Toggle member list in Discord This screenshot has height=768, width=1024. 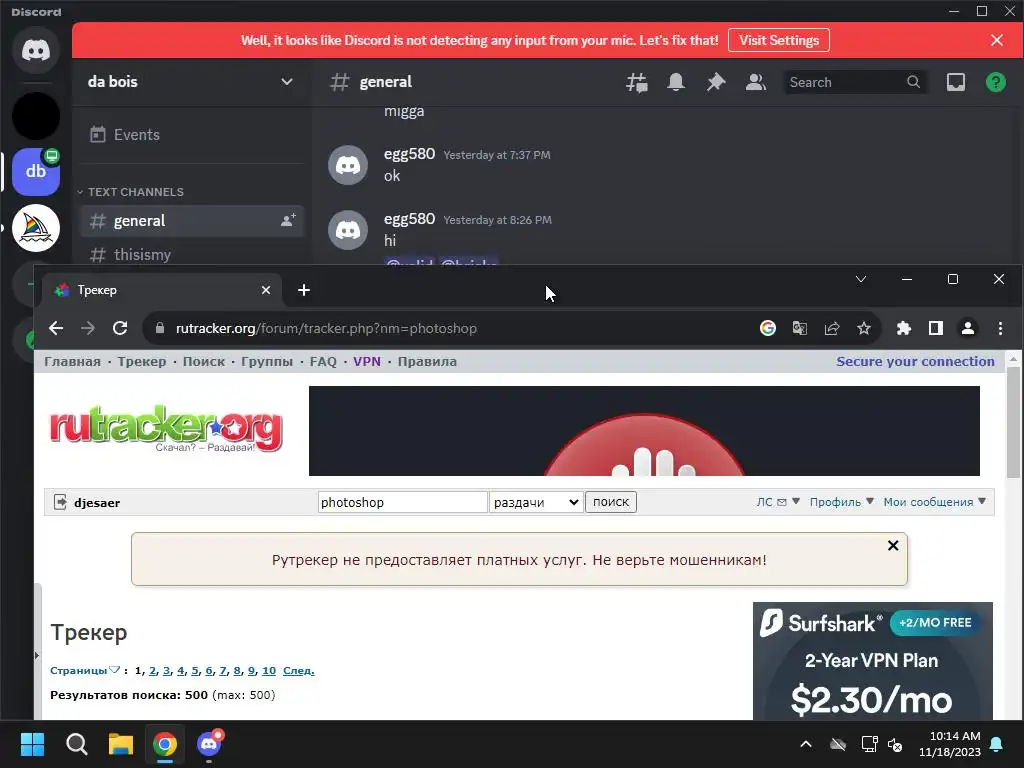pyautogui.click(x=756, y=82)
